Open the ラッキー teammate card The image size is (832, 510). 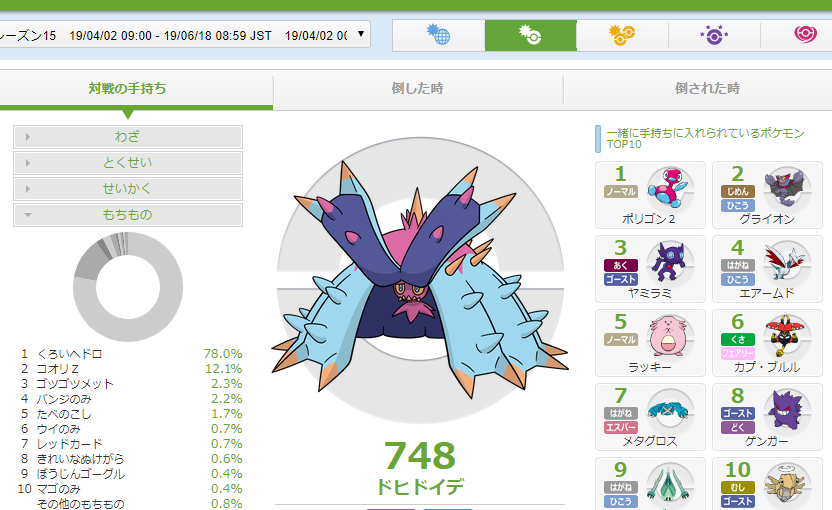(651, 343)
